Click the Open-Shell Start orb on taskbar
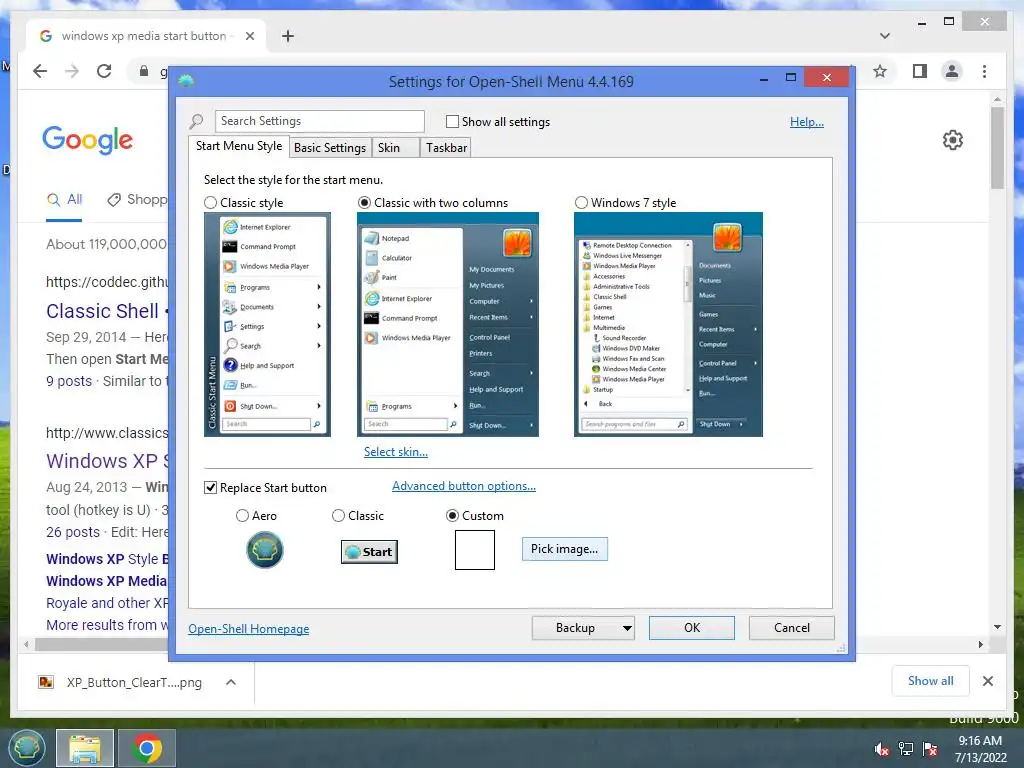This screenshot has height=768, width=1024. click(26, 748)
